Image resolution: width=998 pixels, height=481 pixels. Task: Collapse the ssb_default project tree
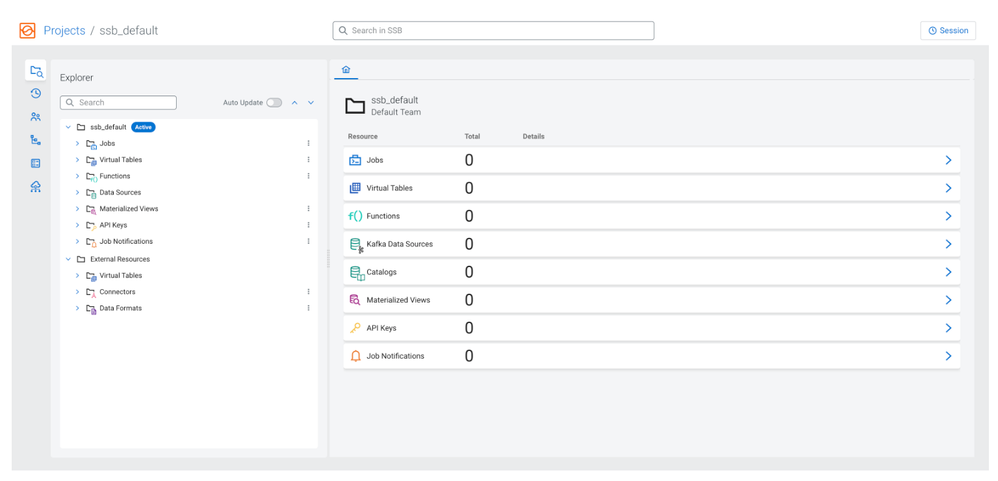coord(68,128)
